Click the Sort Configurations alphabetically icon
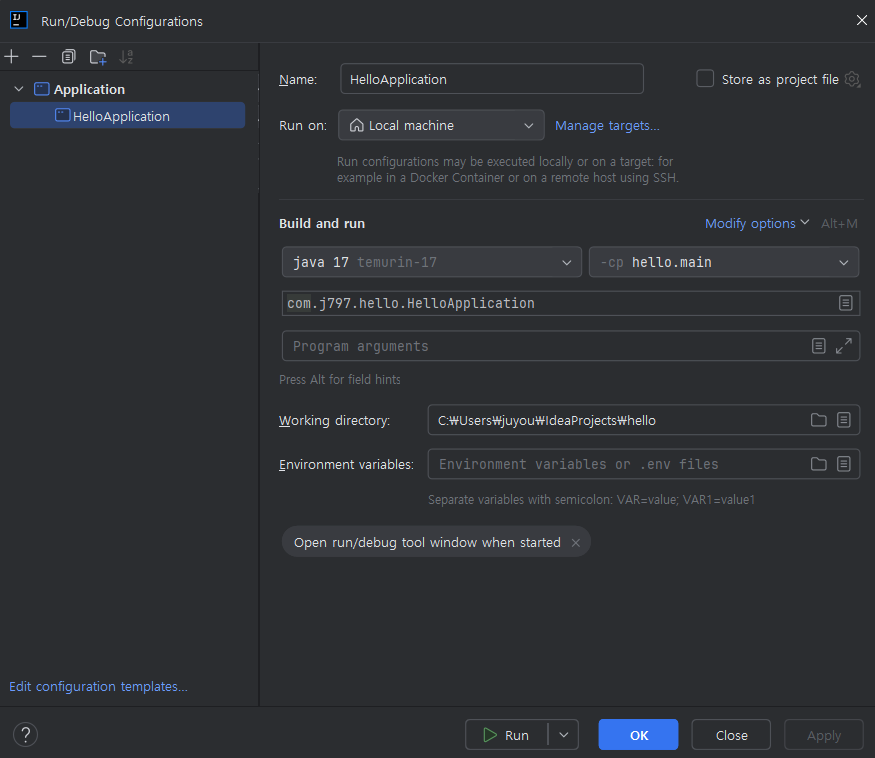Viewport: 875px width, 758px height. click(126, 57)
